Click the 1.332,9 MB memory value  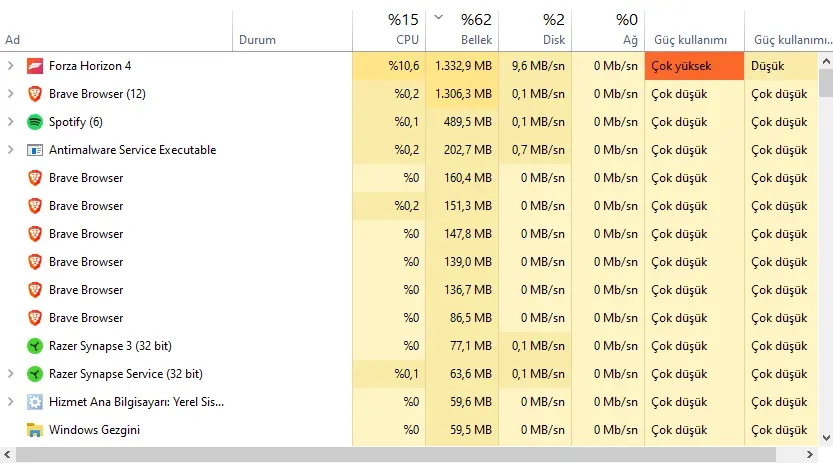[x=463, y=66]
